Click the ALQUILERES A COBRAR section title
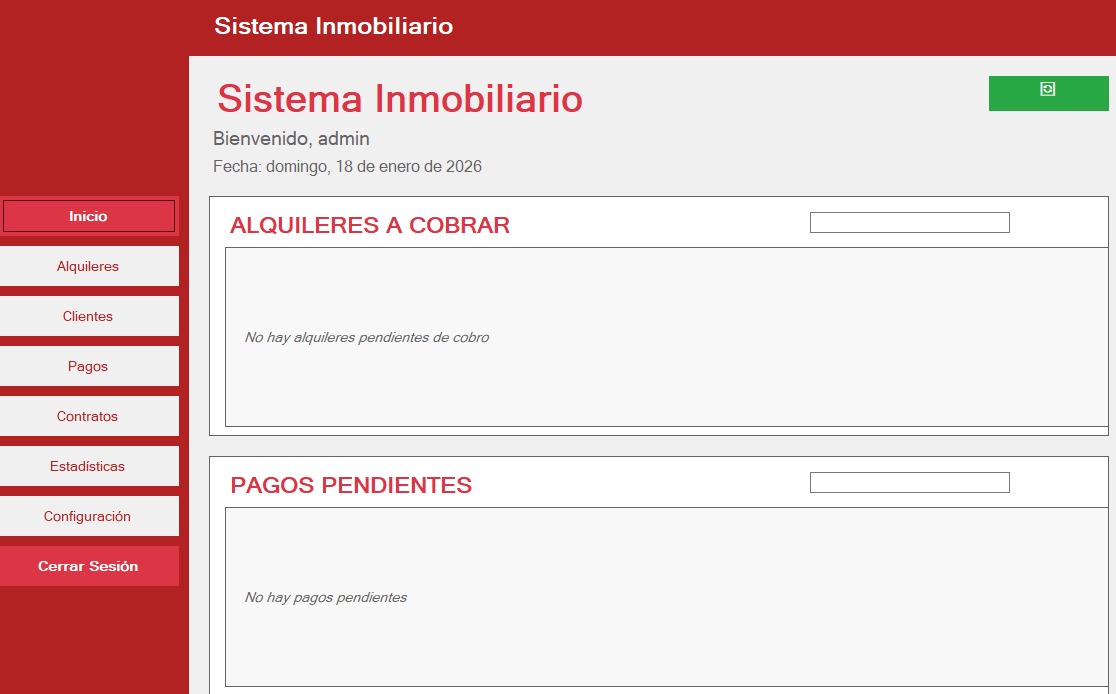 coord(370,225)
